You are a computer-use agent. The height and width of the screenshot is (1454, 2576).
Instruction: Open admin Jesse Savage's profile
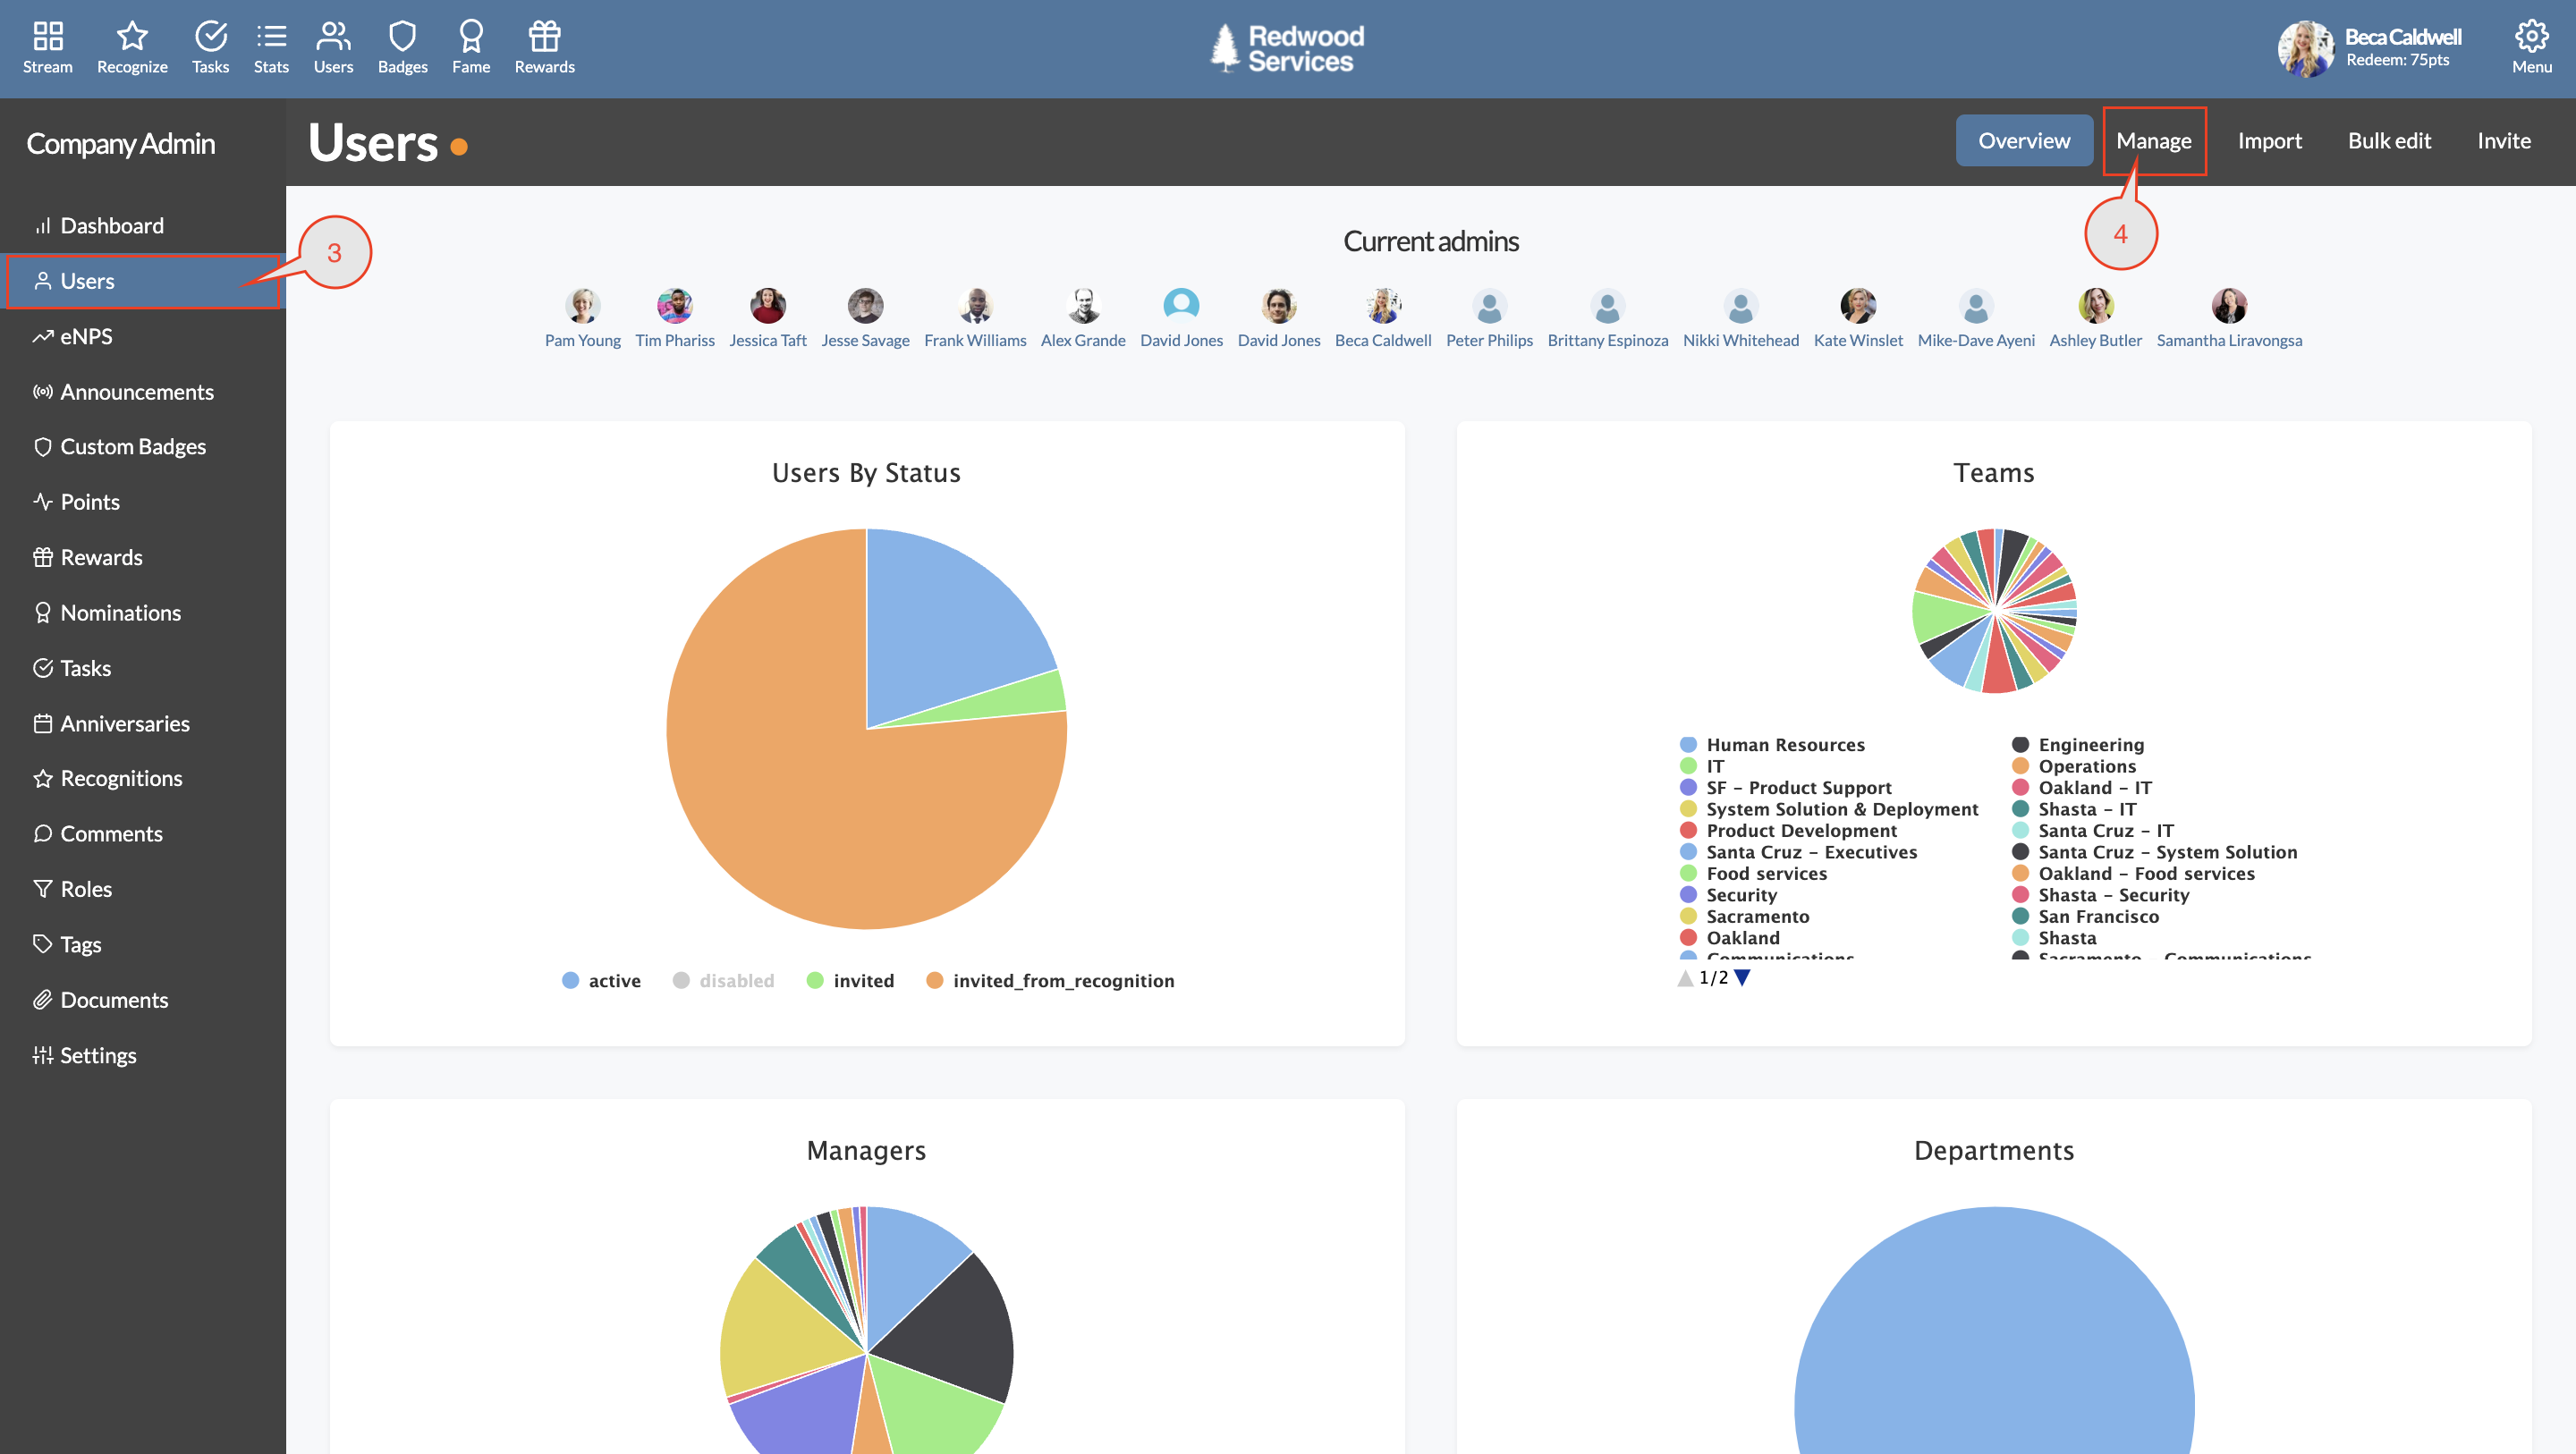coord(865,318)
